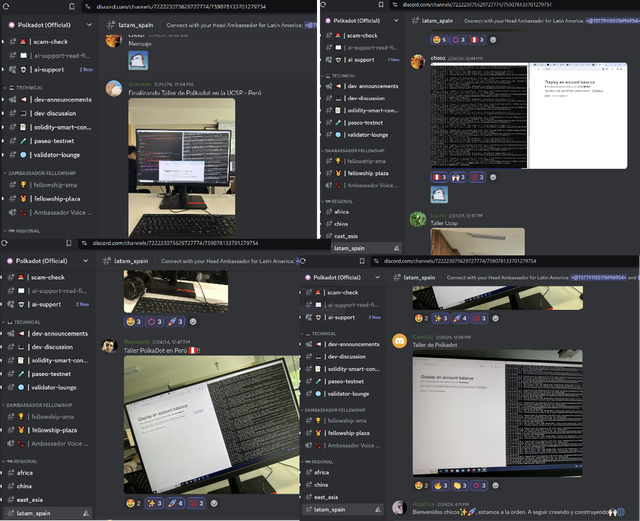
Task: Click the "chooz" username link
Action: 438,59
